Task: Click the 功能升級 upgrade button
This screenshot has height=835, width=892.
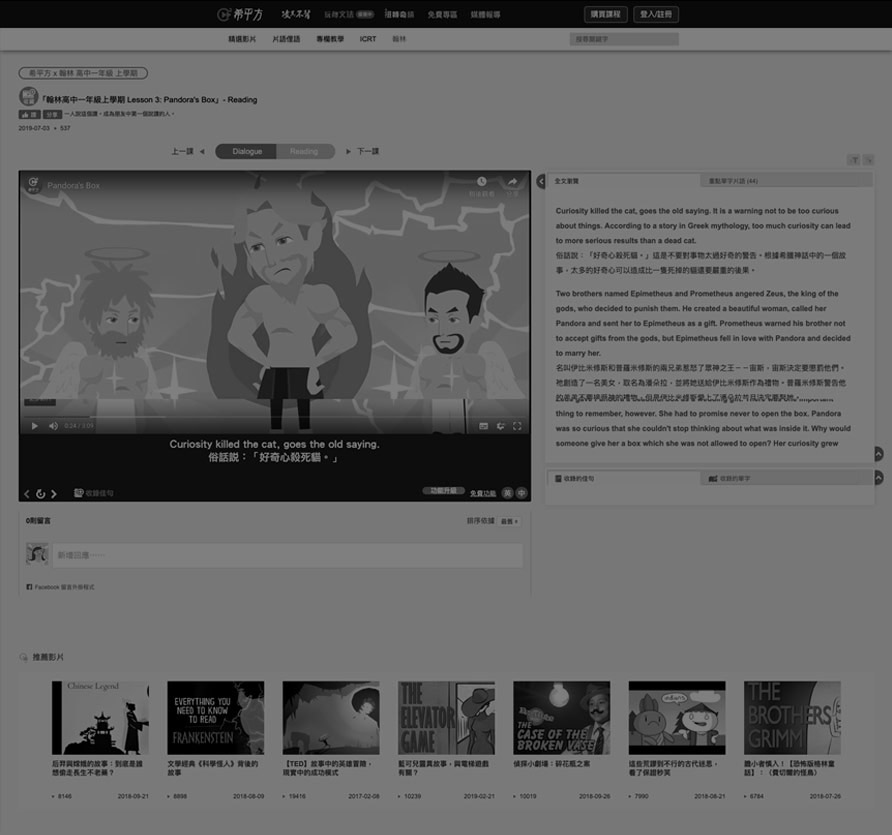Action: pos(444,491)
